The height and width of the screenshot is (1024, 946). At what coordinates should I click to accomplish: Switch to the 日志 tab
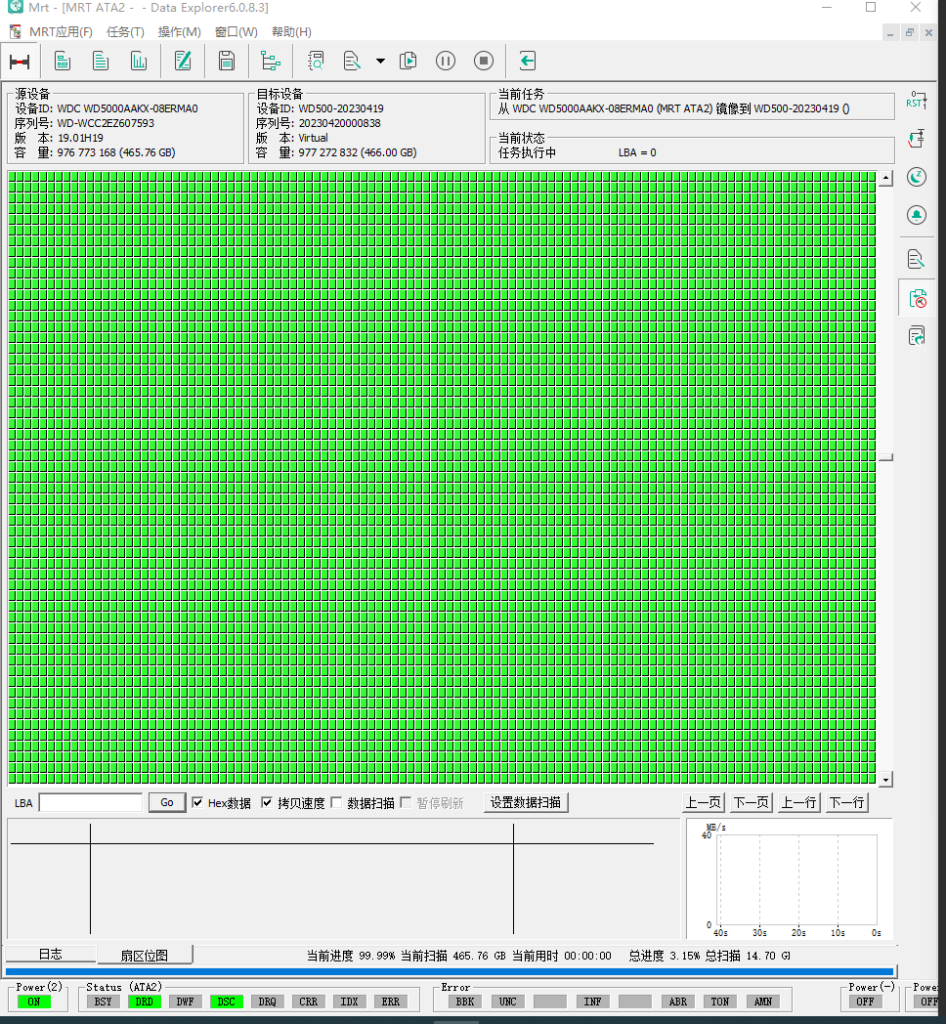(x=50, y=954)
